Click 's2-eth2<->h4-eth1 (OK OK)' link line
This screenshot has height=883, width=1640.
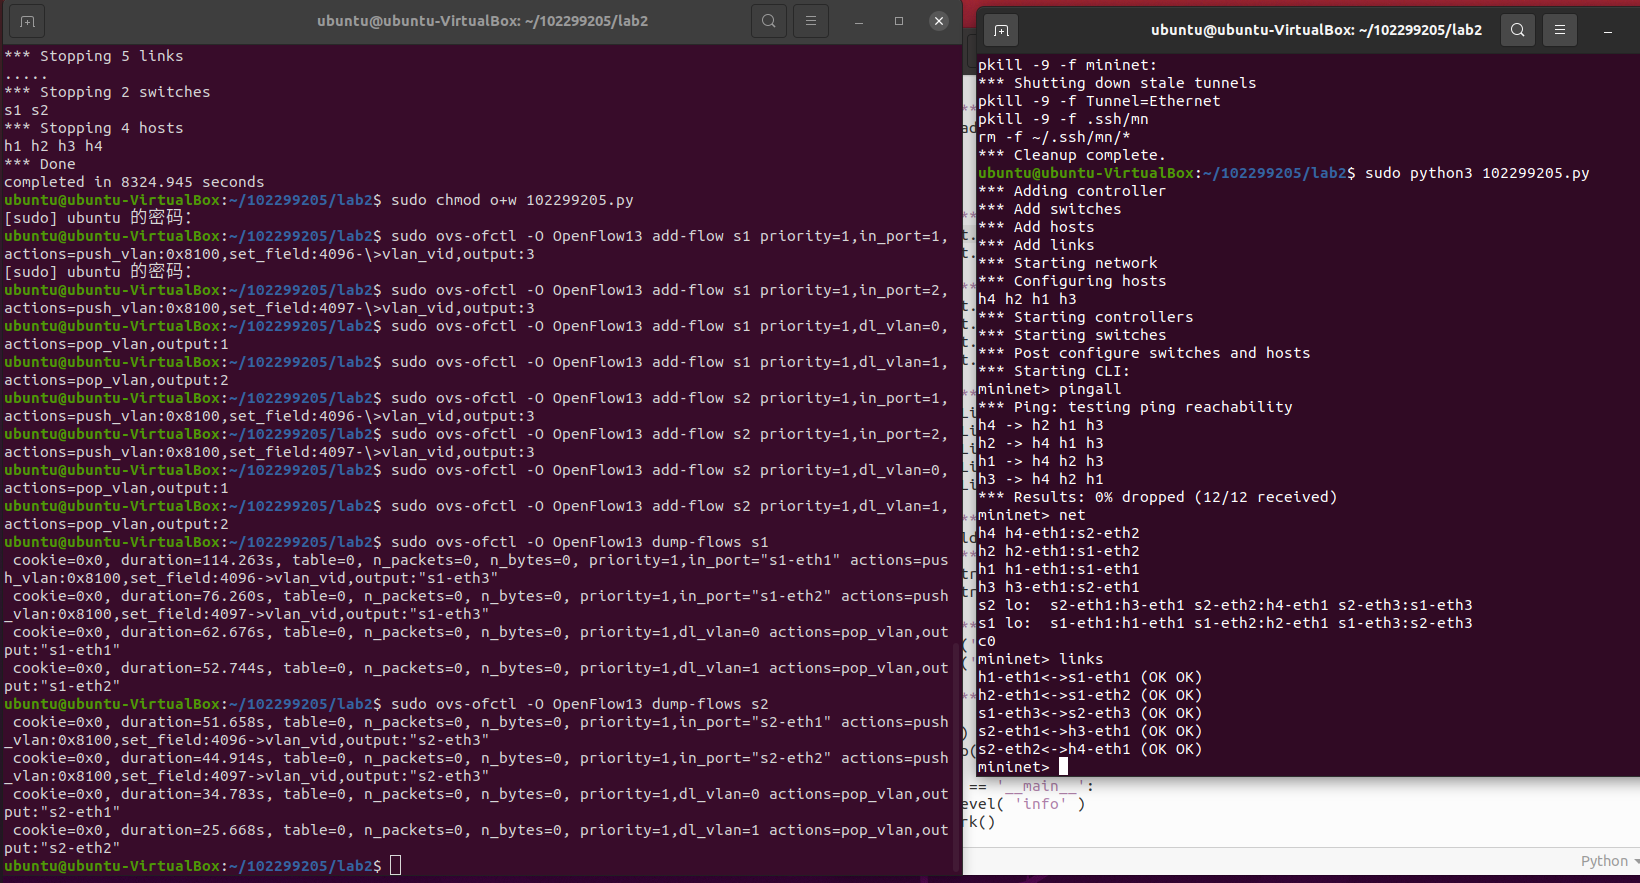[1090, 749]
